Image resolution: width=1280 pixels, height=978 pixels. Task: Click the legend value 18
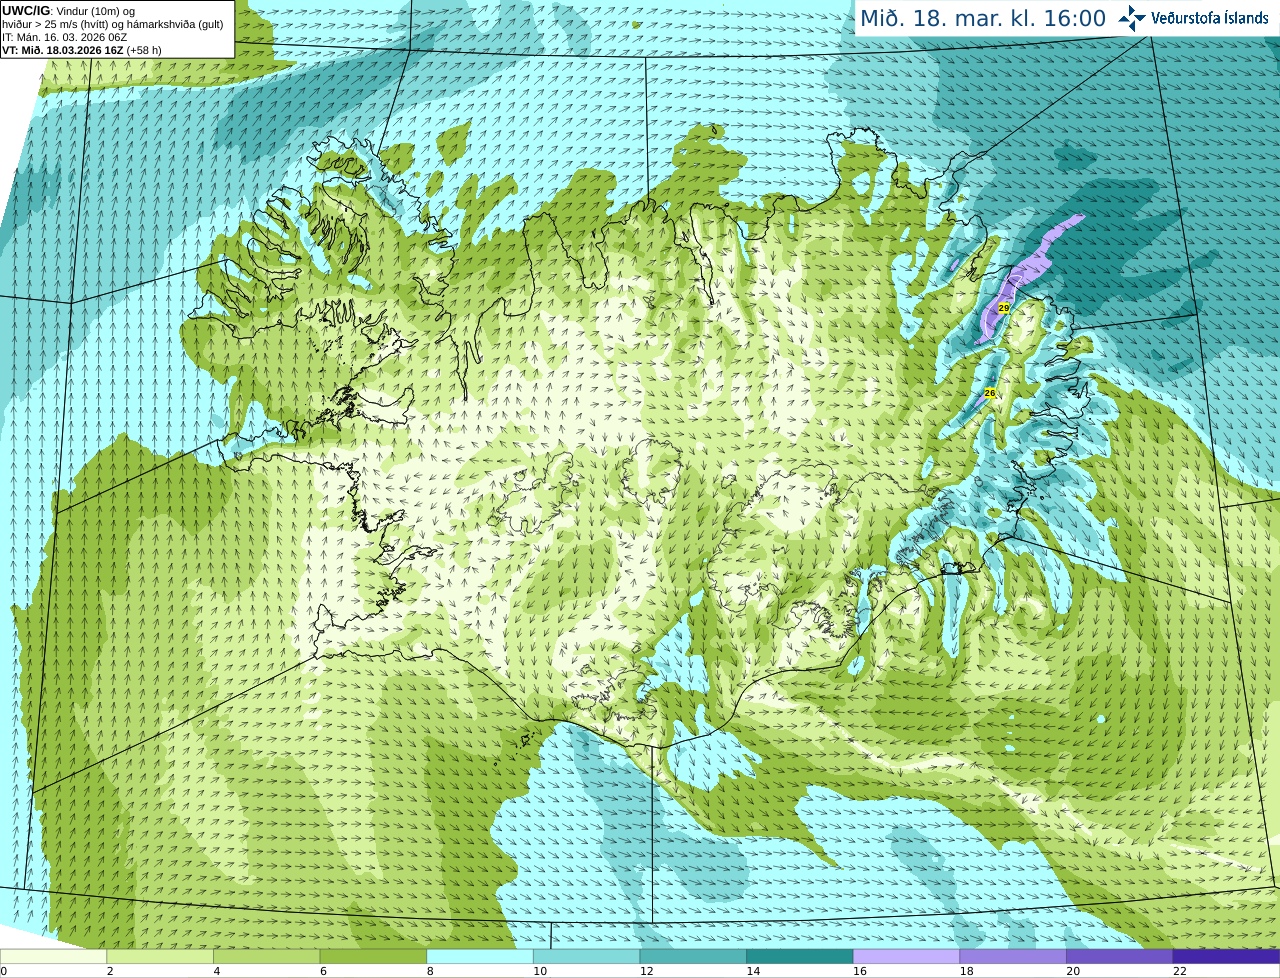966,971
